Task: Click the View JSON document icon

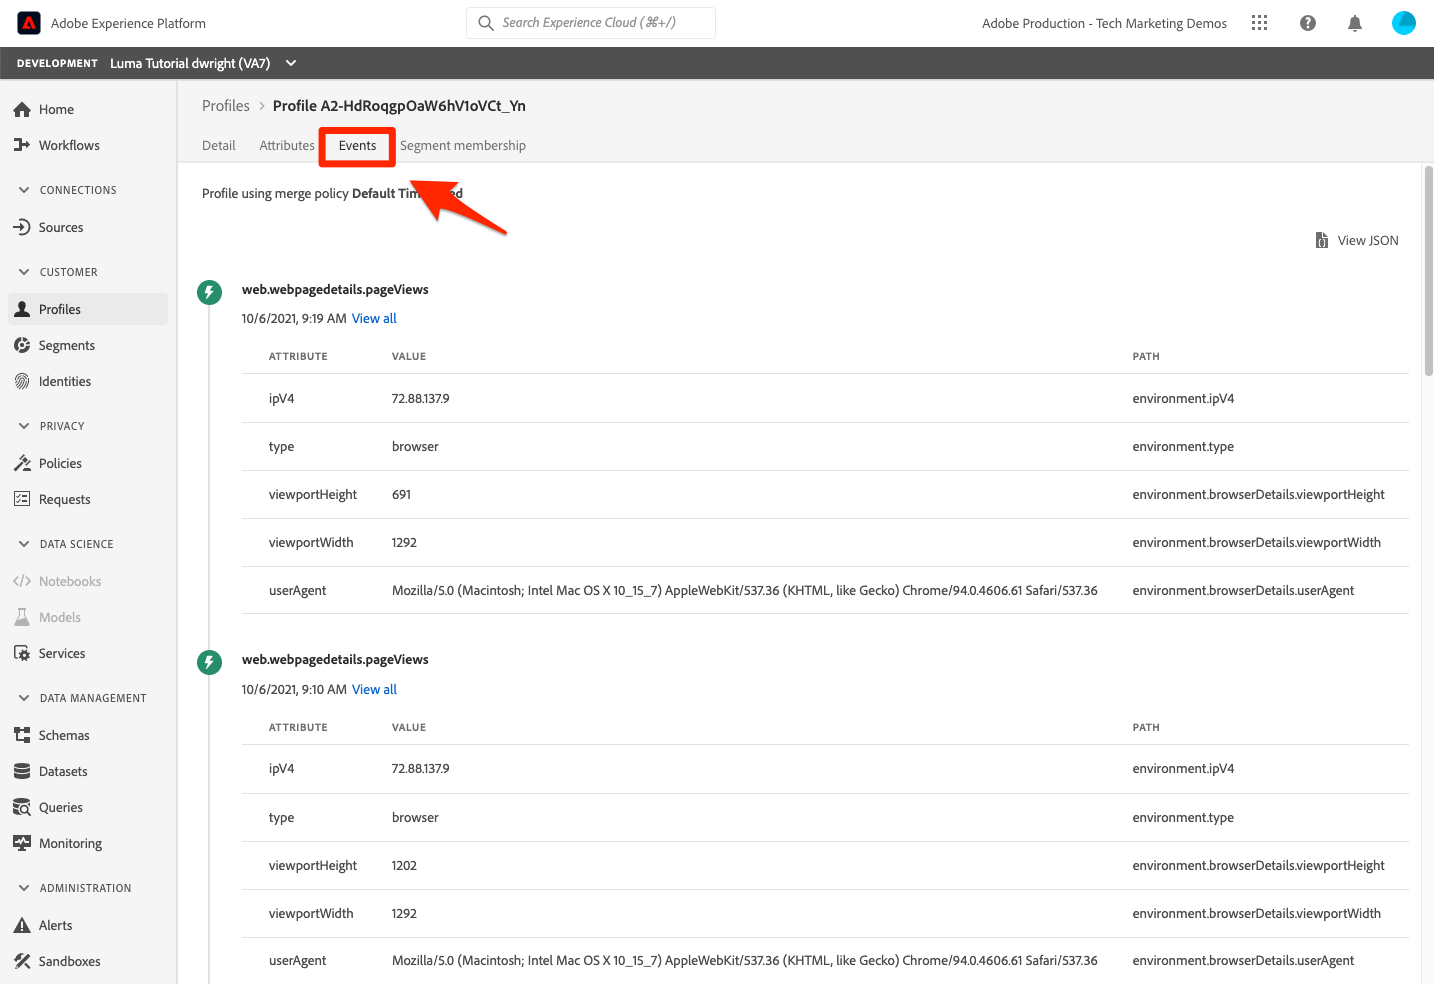Action: click(x=1322, y=240)
